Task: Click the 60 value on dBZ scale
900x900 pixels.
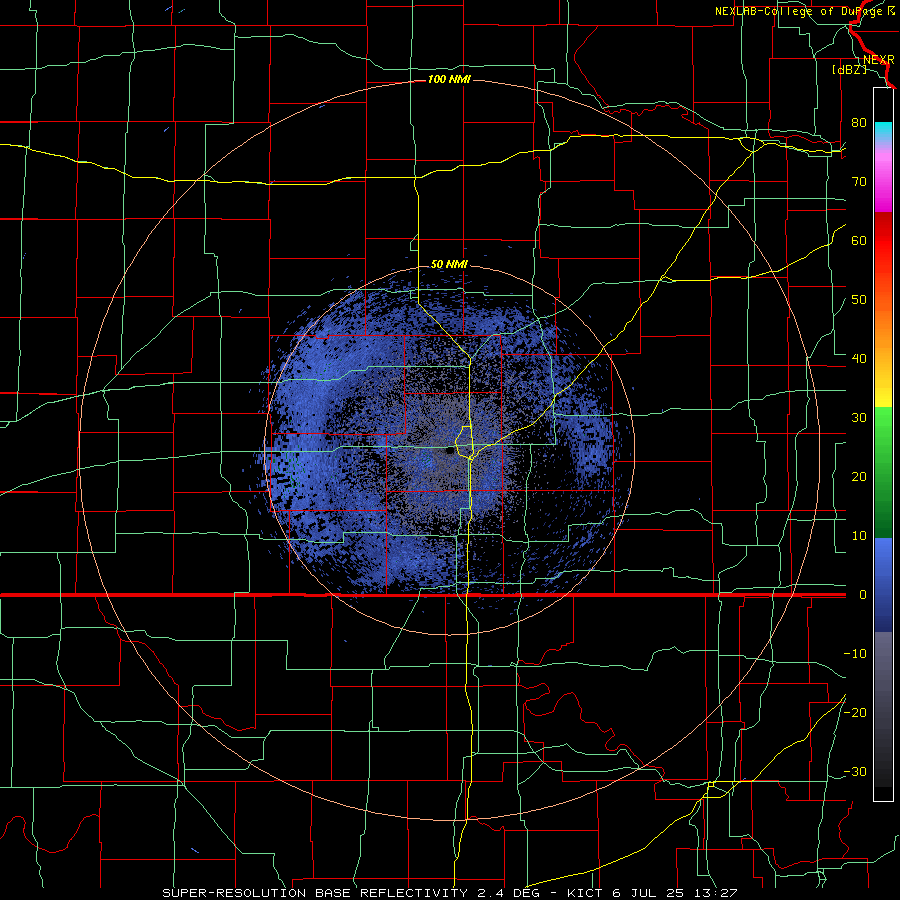Action: pos(859,240)
